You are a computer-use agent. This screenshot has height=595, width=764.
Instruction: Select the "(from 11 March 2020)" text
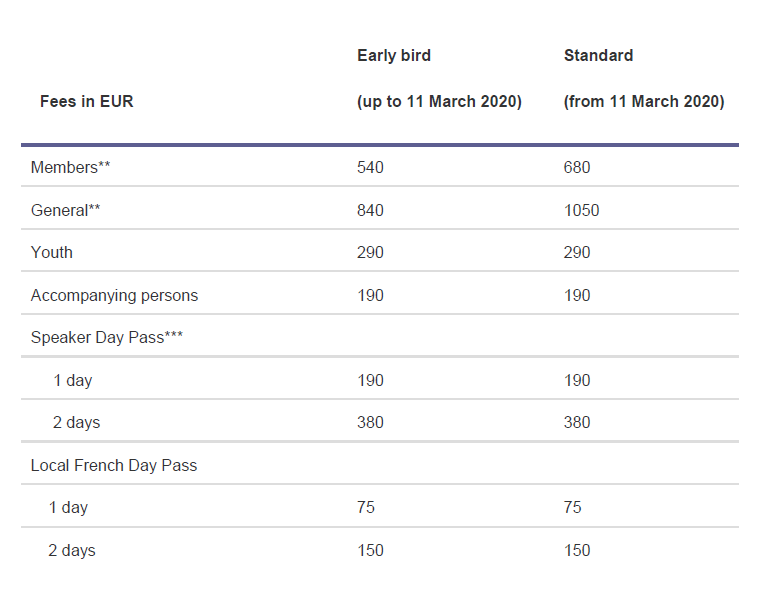643,101
